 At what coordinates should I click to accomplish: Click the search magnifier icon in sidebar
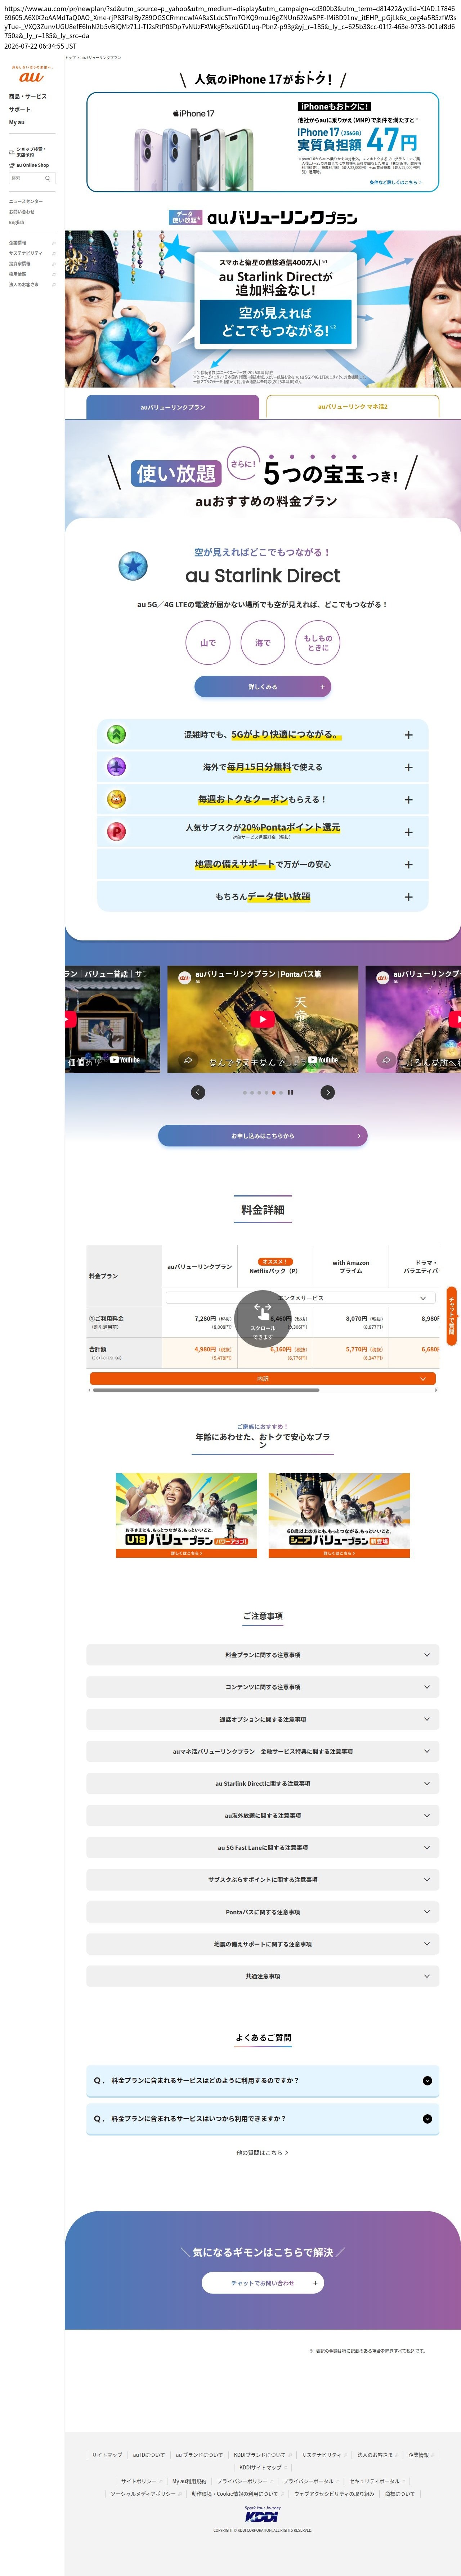47,179
